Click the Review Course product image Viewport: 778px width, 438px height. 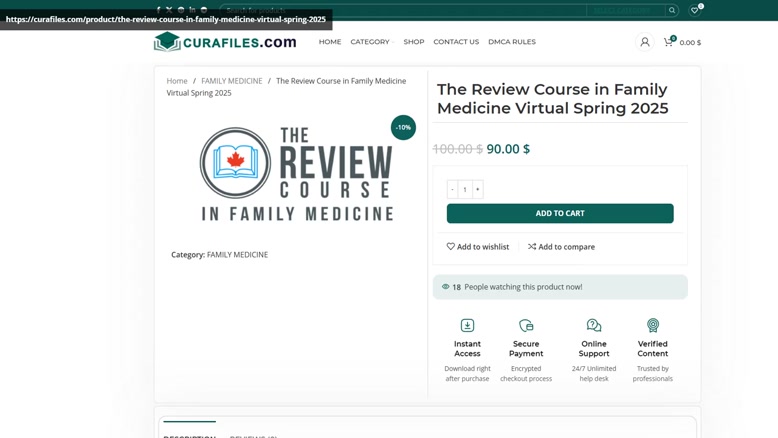tap(297, 174)
